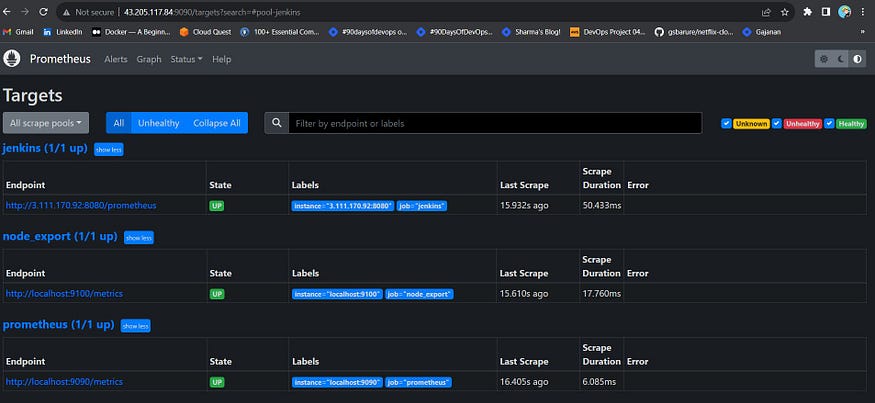Viewport: 875px width, 403px height.
Task: Open the Docker — A Beginn... bookmark
Action: click(x=131, y=32)
